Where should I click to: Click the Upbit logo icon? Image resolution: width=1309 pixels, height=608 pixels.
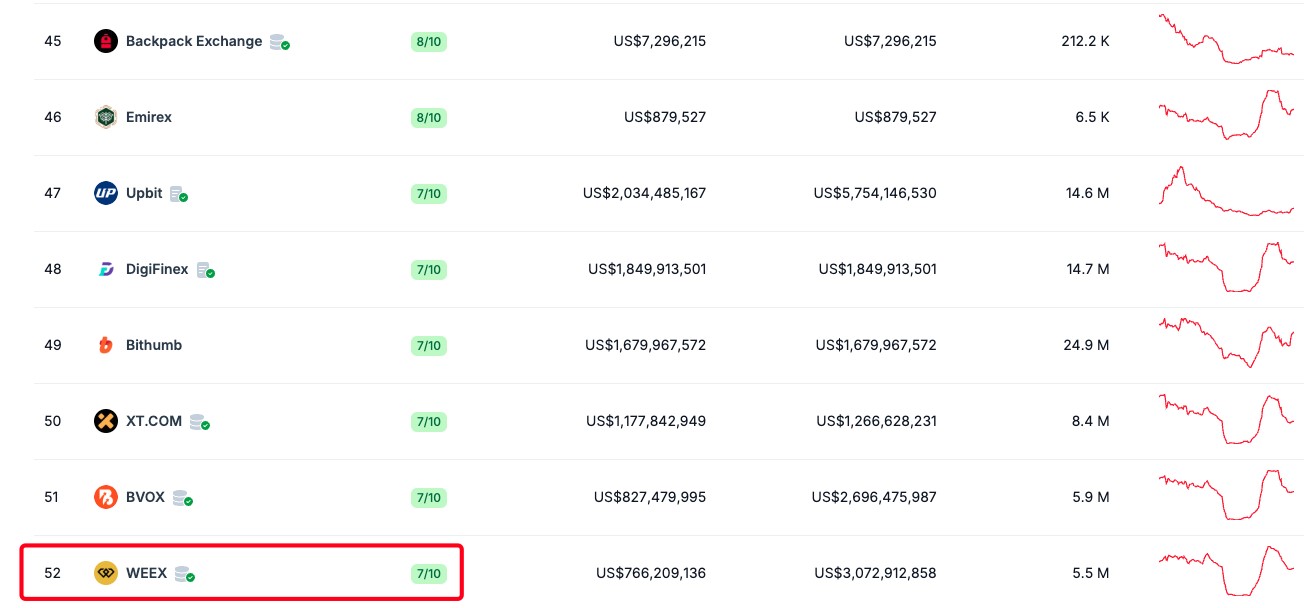pyautogui.click(x=106, y=193)
